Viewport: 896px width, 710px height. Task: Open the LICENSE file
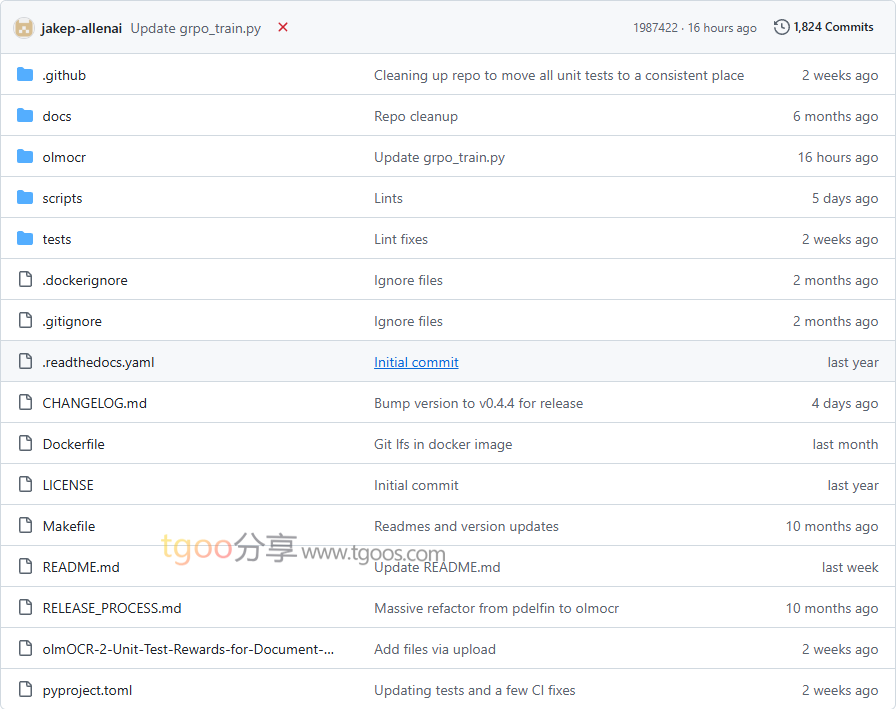click(x=68, y=485)
